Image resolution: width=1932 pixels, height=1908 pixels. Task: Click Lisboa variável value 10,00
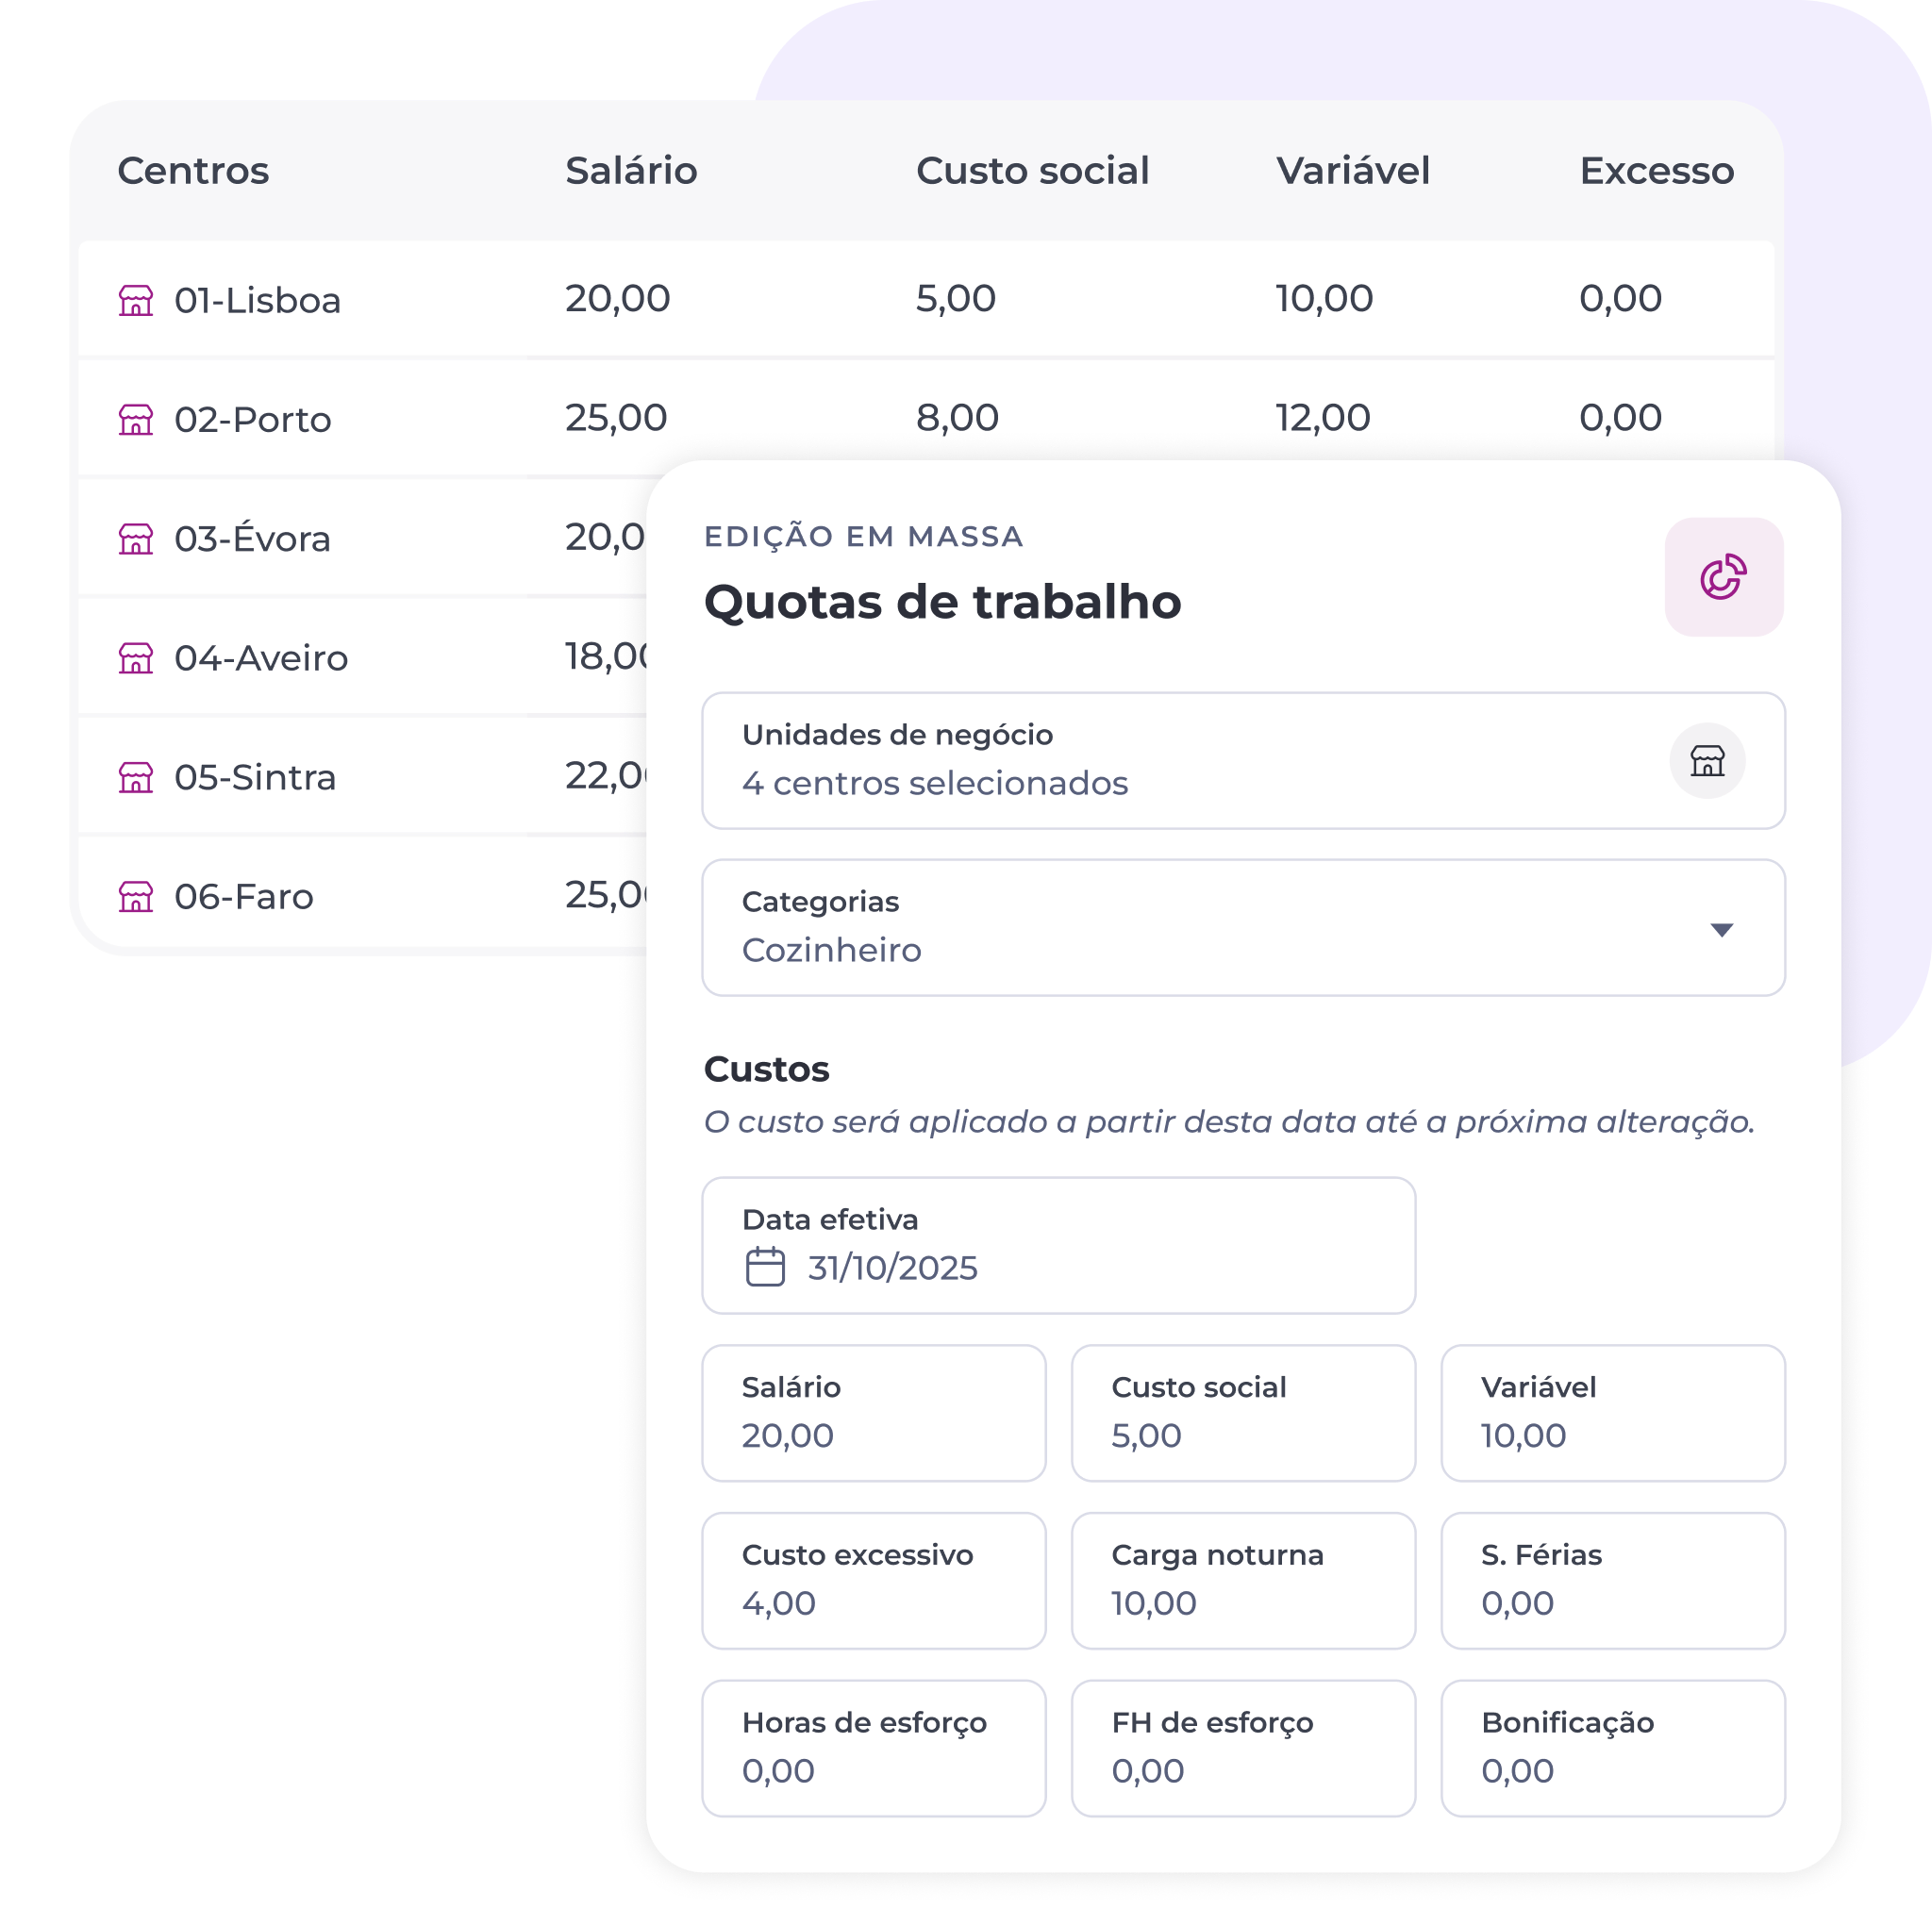coord(1324,299)
